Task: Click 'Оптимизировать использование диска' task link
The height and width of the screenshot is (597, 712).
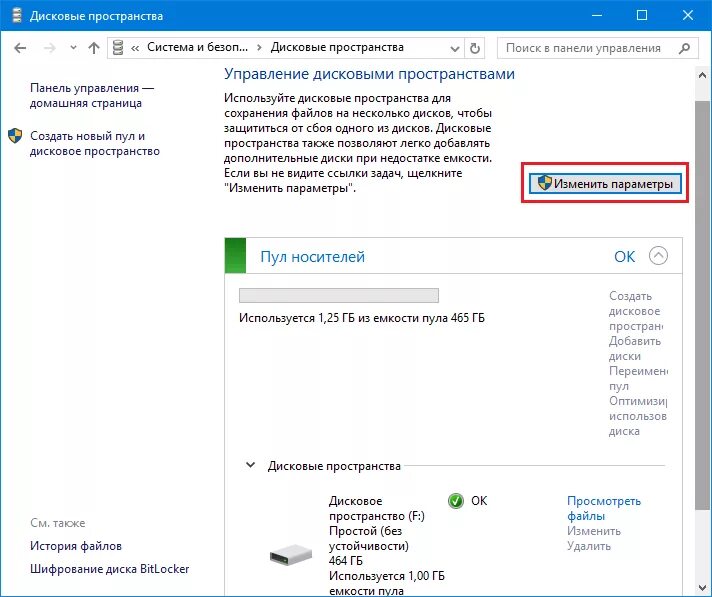Action: point(638,416)
